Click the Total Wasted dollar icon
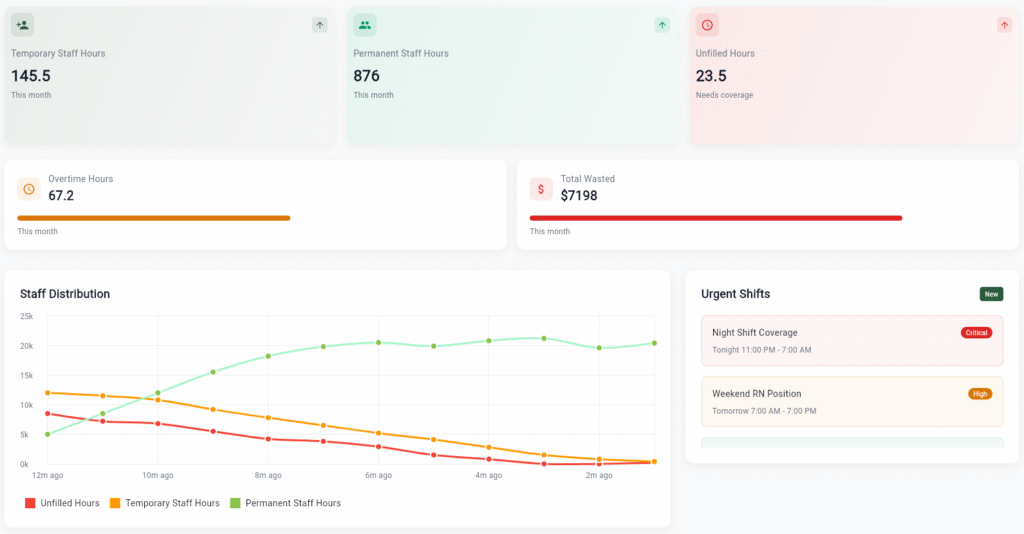Image resolution: width=1024 pixels, height=534 pixels. coord(541,188)
